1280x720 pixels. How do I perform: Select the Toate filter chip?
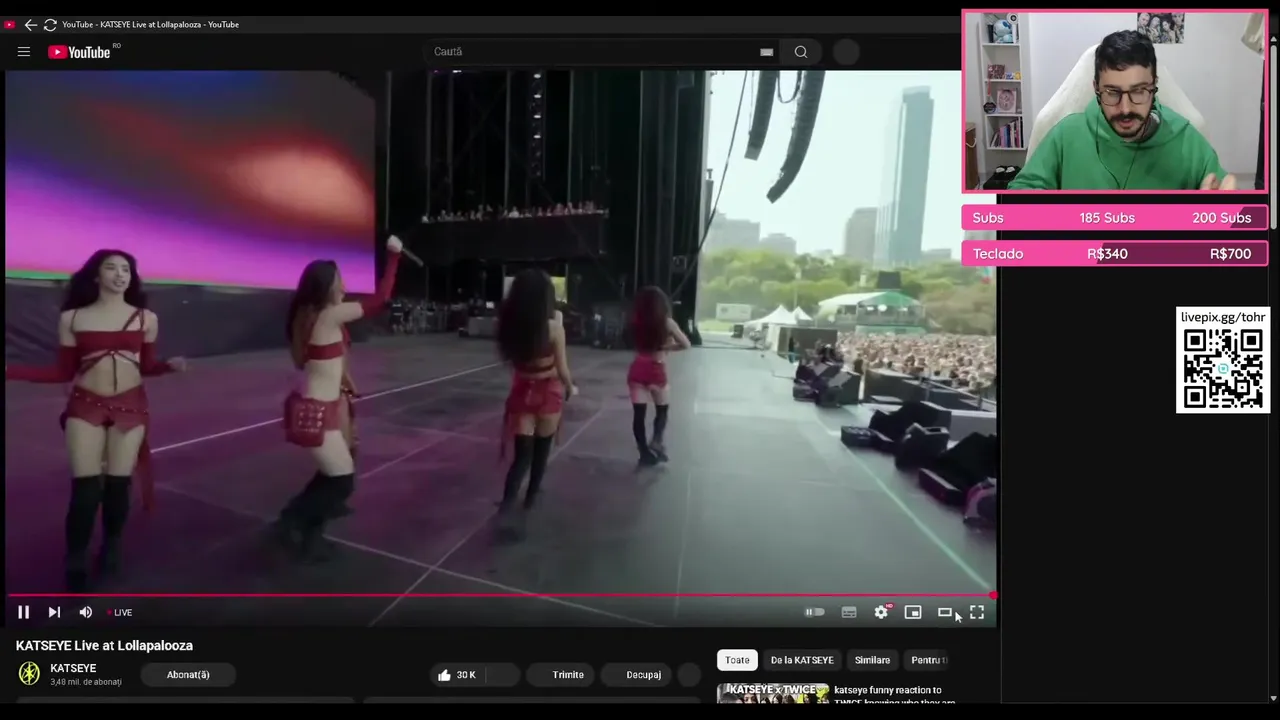737,660
